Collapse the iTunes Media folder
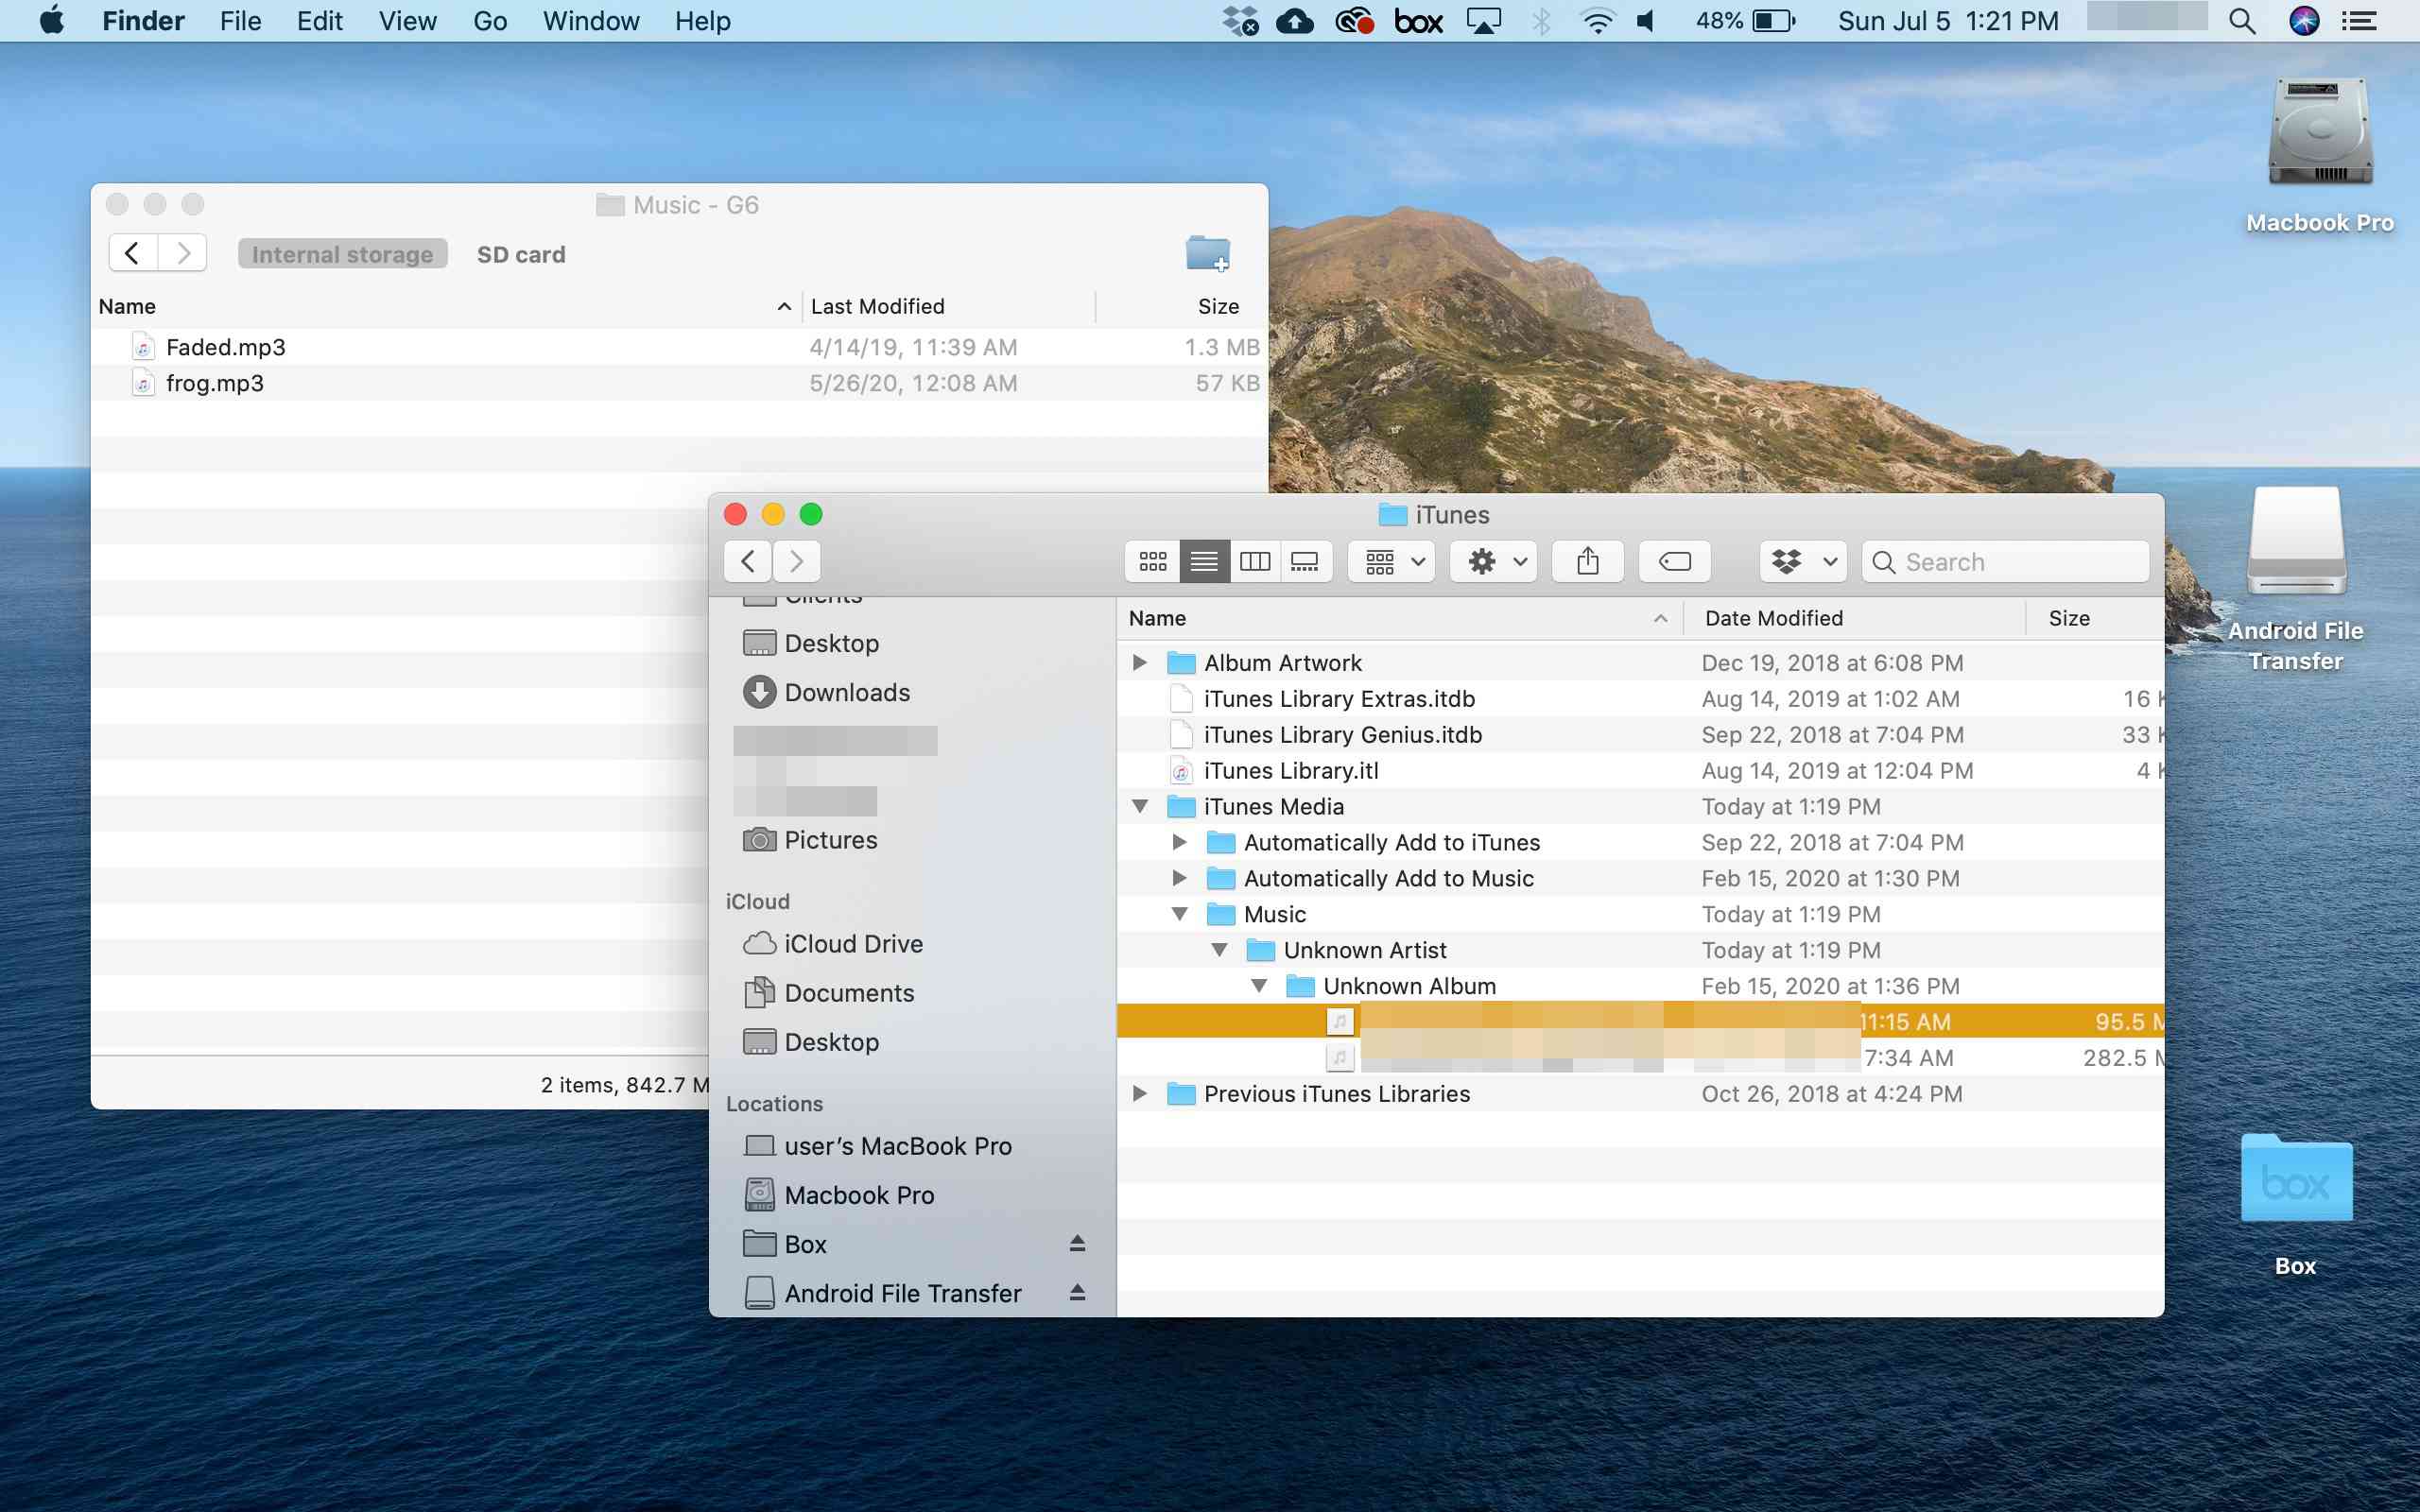Image resolution: width=2420 pixels, height=1512 pixels. [1139, 807]
